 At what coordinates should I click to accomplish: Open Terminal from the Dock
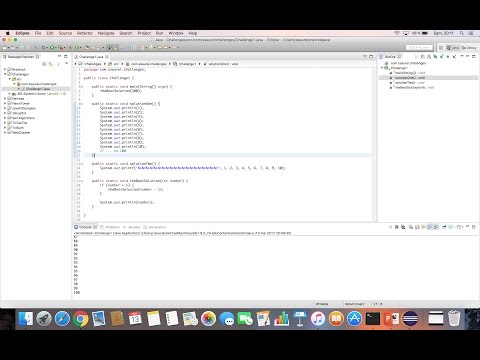tap(373, 319)
